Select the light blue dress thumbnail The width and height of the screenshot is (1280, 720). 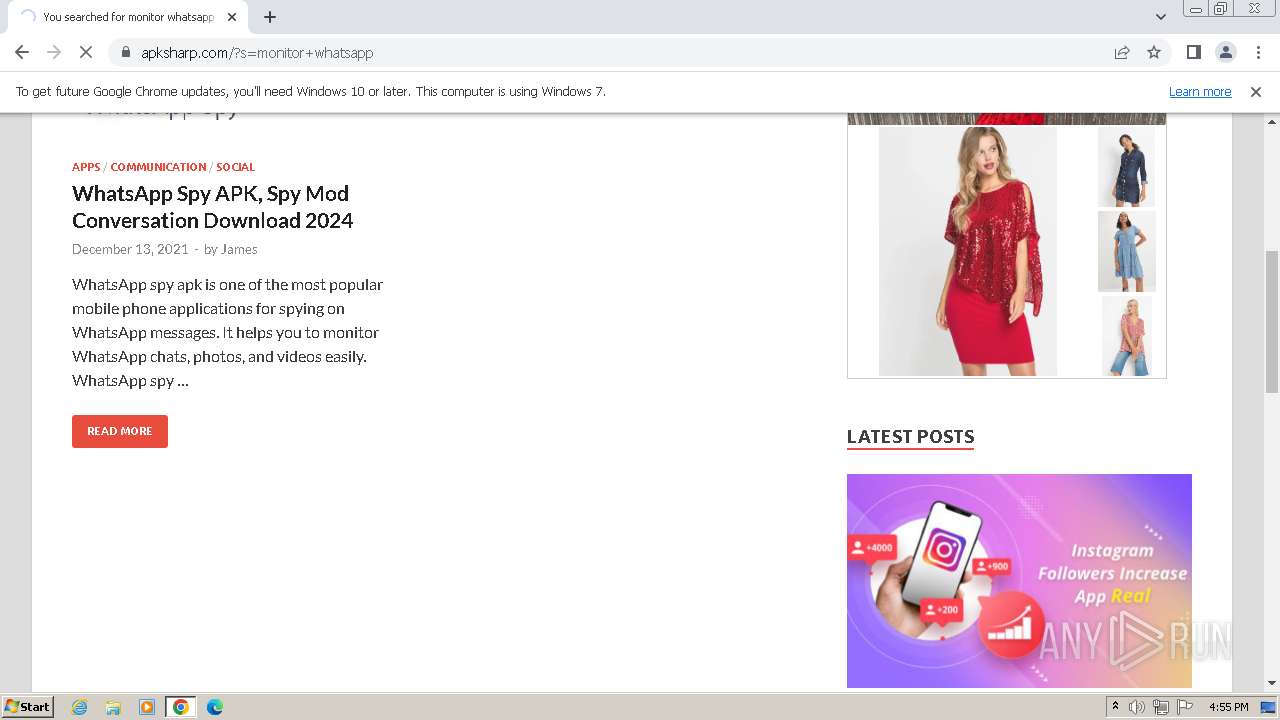pos(1126,251)
